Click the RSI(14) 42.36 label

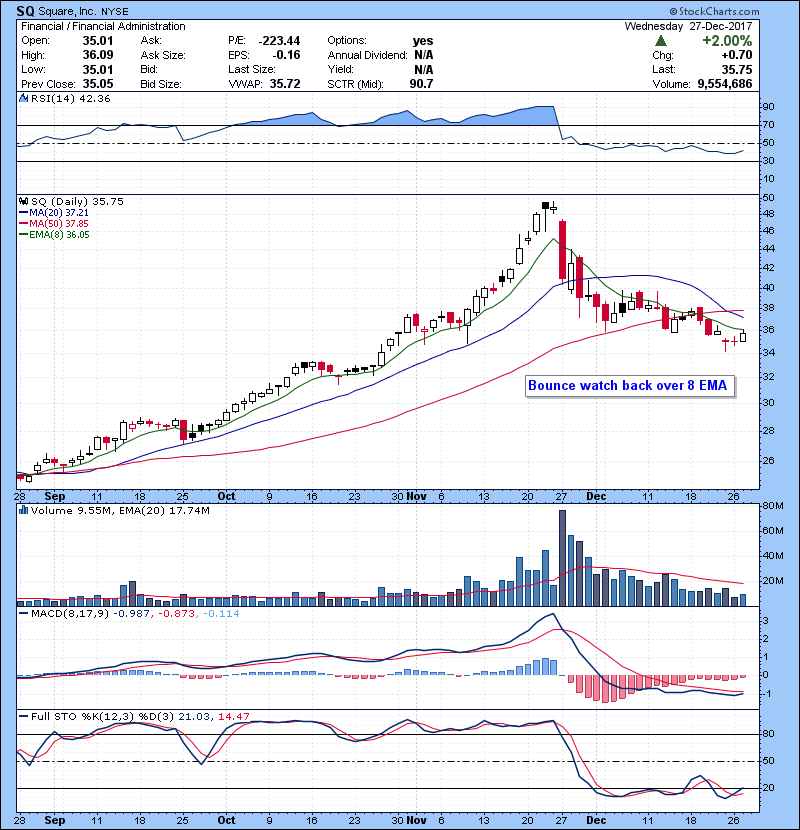(x=70, y=98)
